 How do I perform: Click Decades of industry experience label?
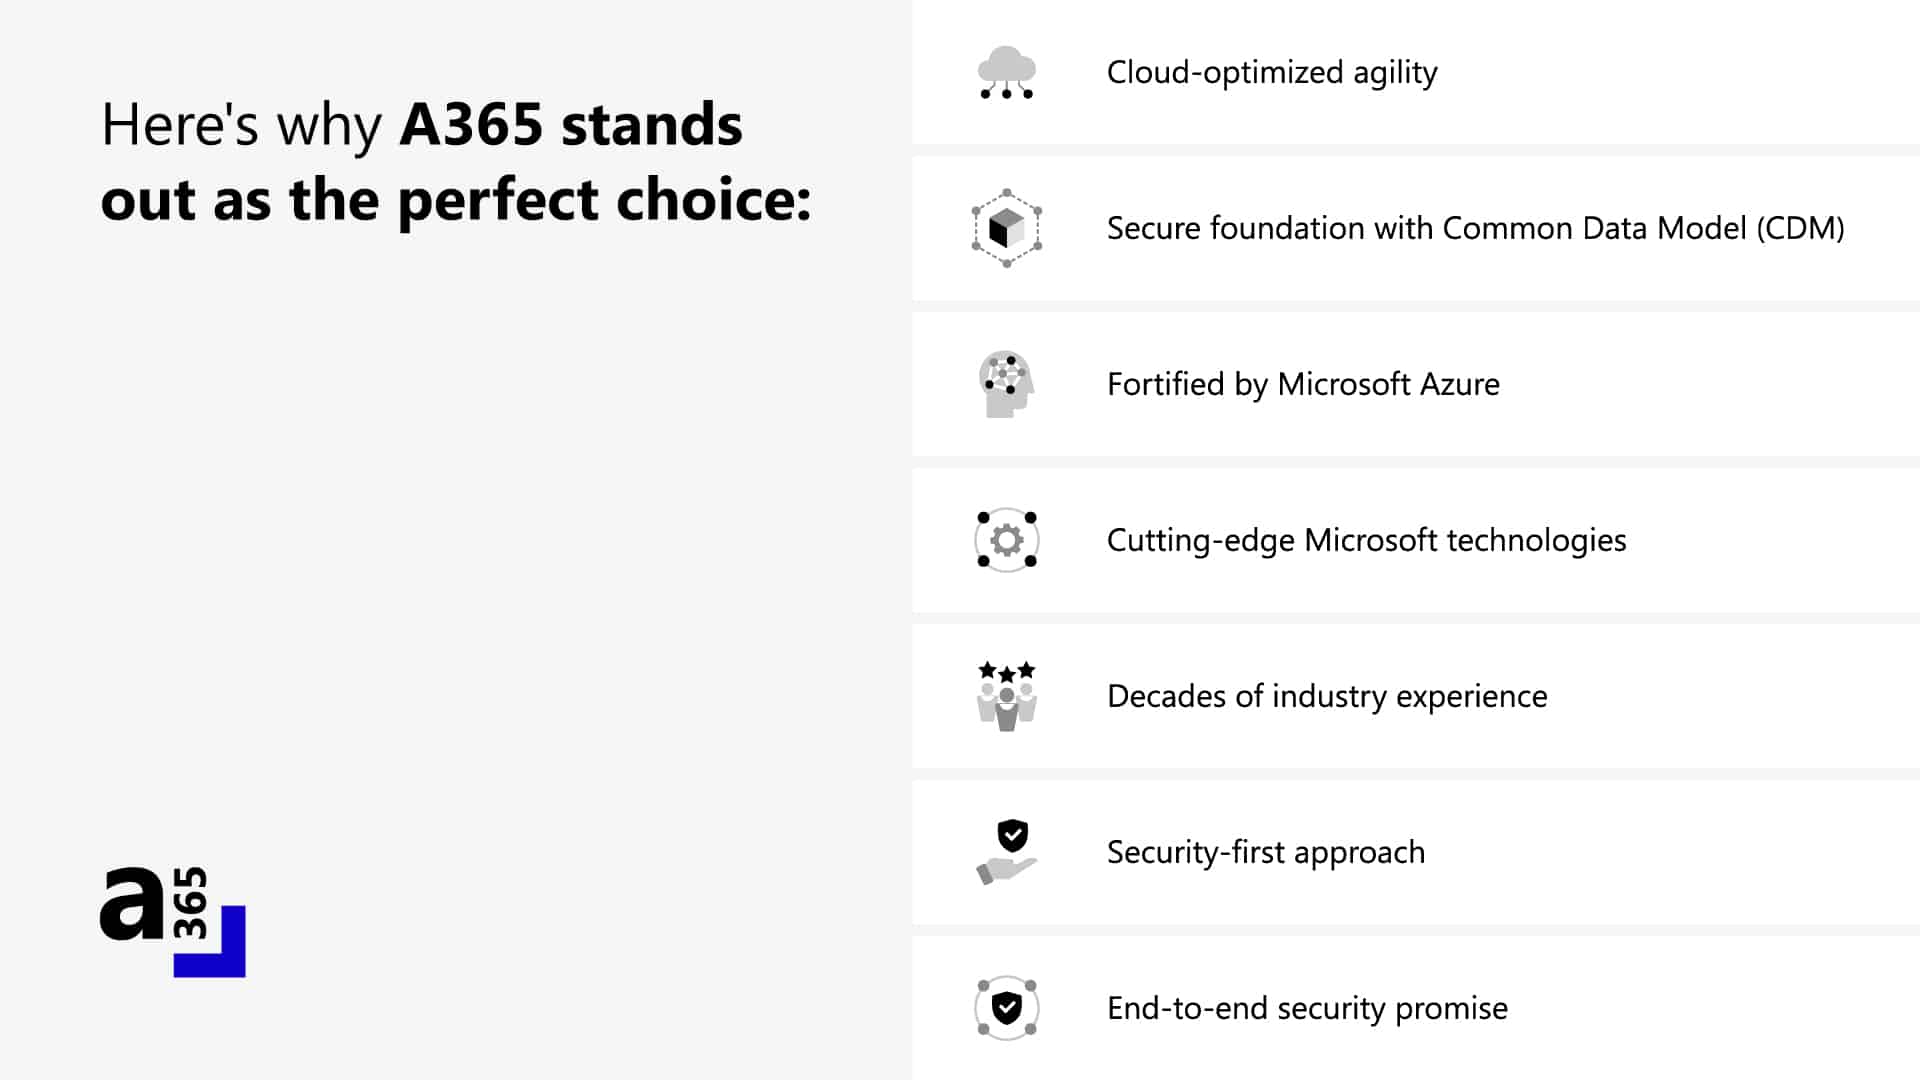click(x=1327, y=697)
